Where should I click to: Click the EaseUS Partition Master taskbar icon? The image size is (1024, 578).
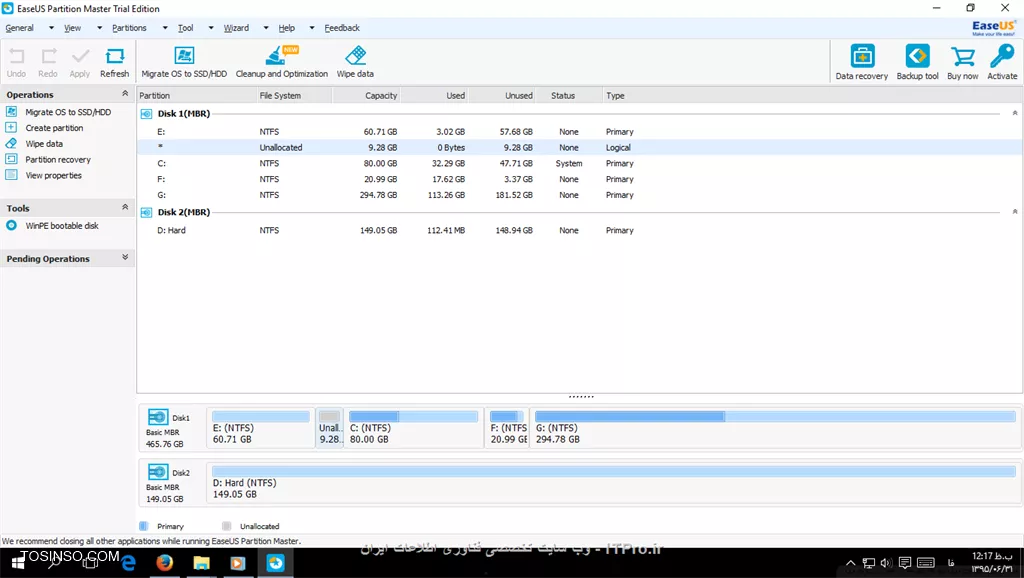(x=275, y=562)
